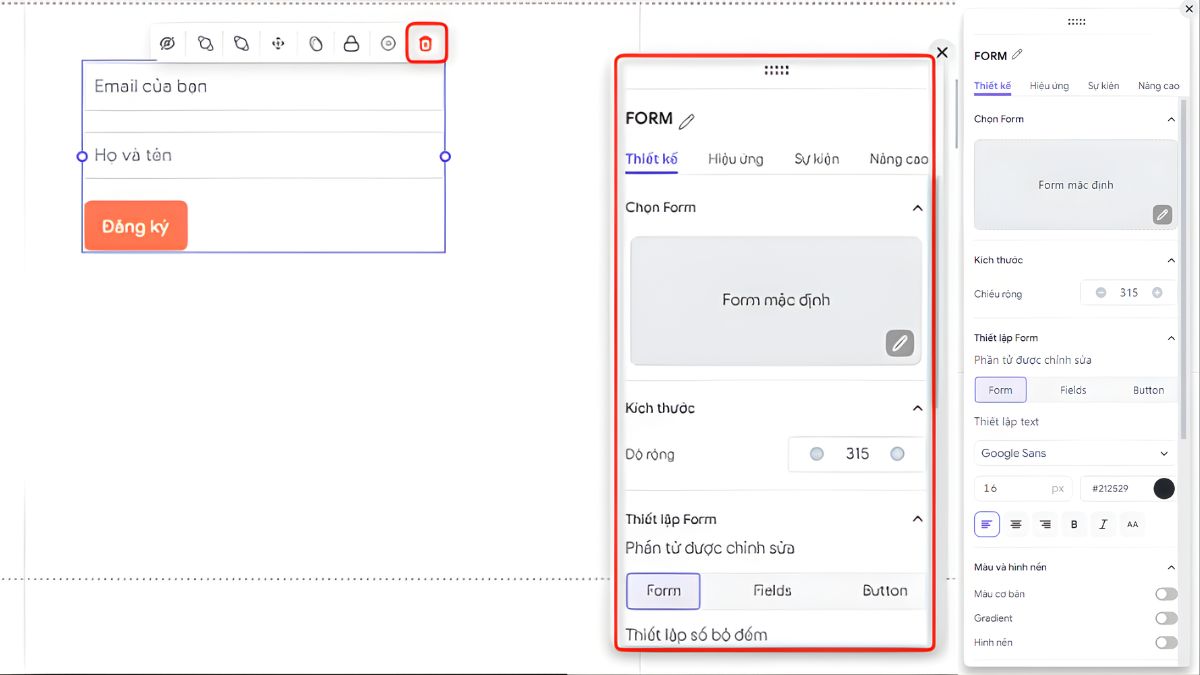This screenshot has height=675, width=1200.
Task: Center-align the form text
Action: coord(1016,524)
